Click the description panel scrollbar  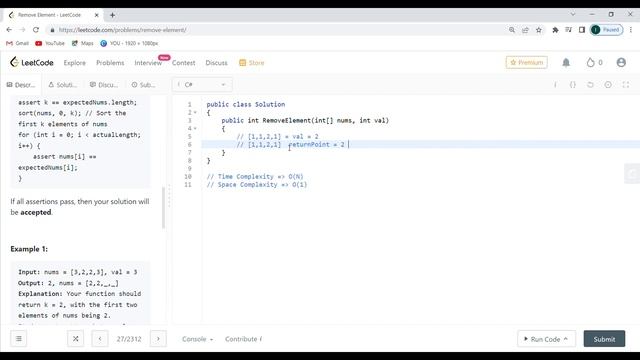pyautogui.click(x=164, y=207)
